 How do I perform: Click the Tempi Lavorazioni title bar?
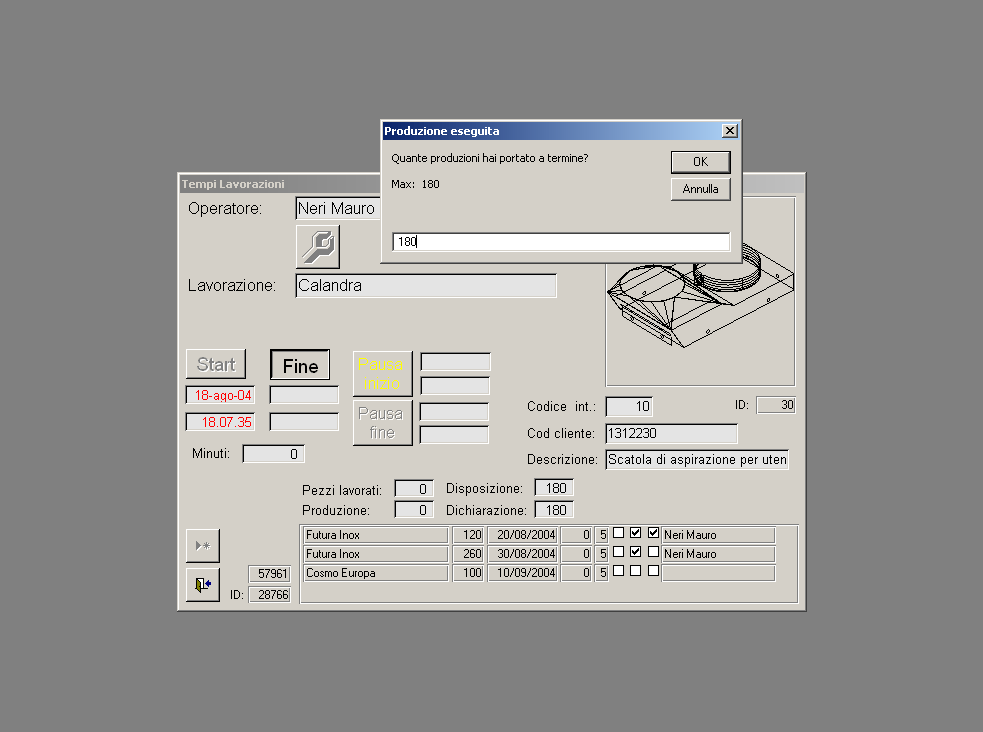[x=280, y=184]
